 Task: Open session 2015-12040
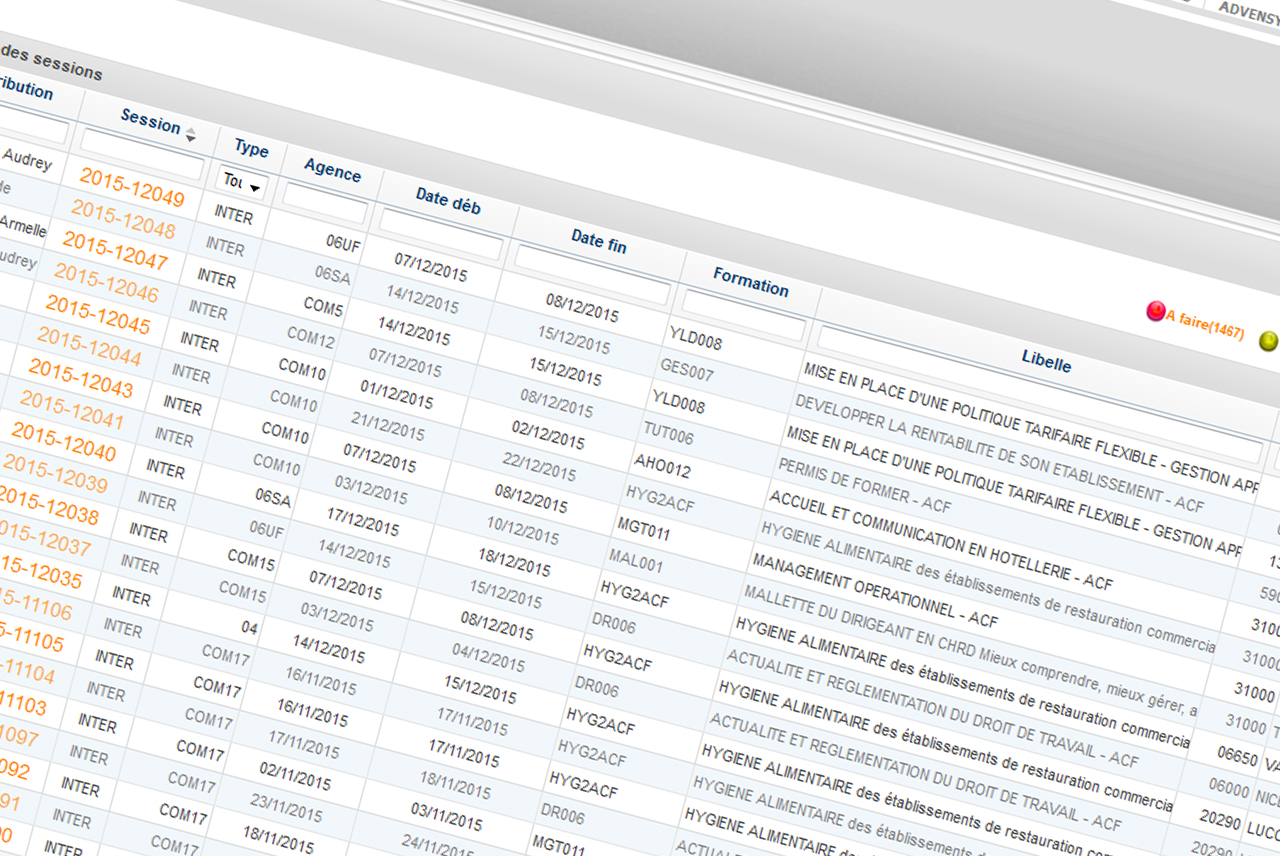pyautogui.click(x=63, y=443)
